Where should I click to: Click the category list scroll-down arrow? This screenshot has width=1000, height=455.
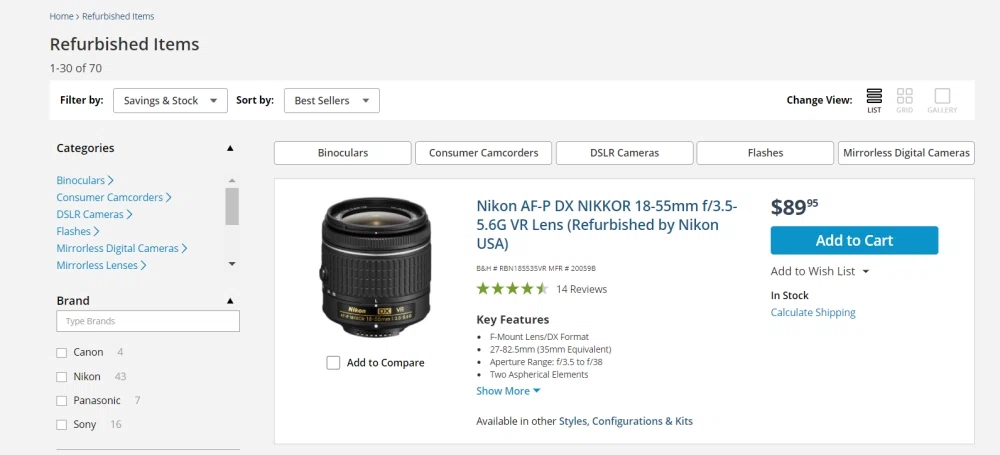tap(232, 264)
